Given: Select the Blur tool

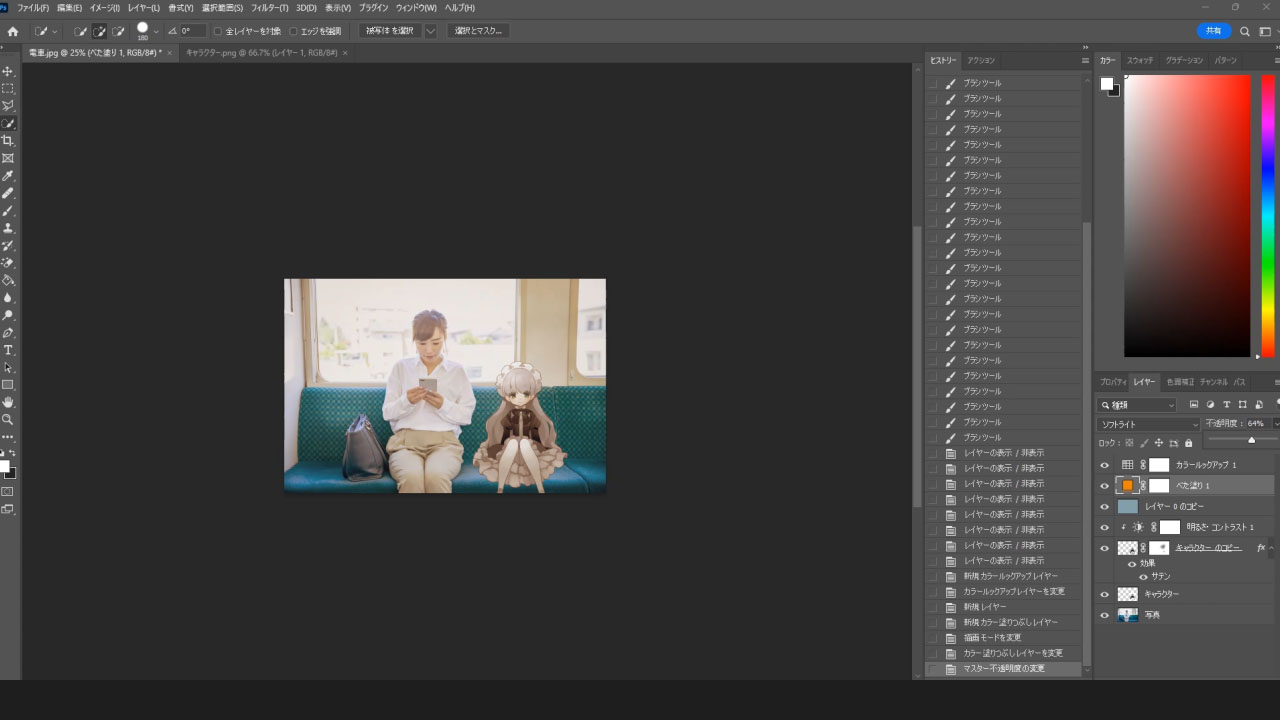Looking at the screenshot, I should click(8, 298).
